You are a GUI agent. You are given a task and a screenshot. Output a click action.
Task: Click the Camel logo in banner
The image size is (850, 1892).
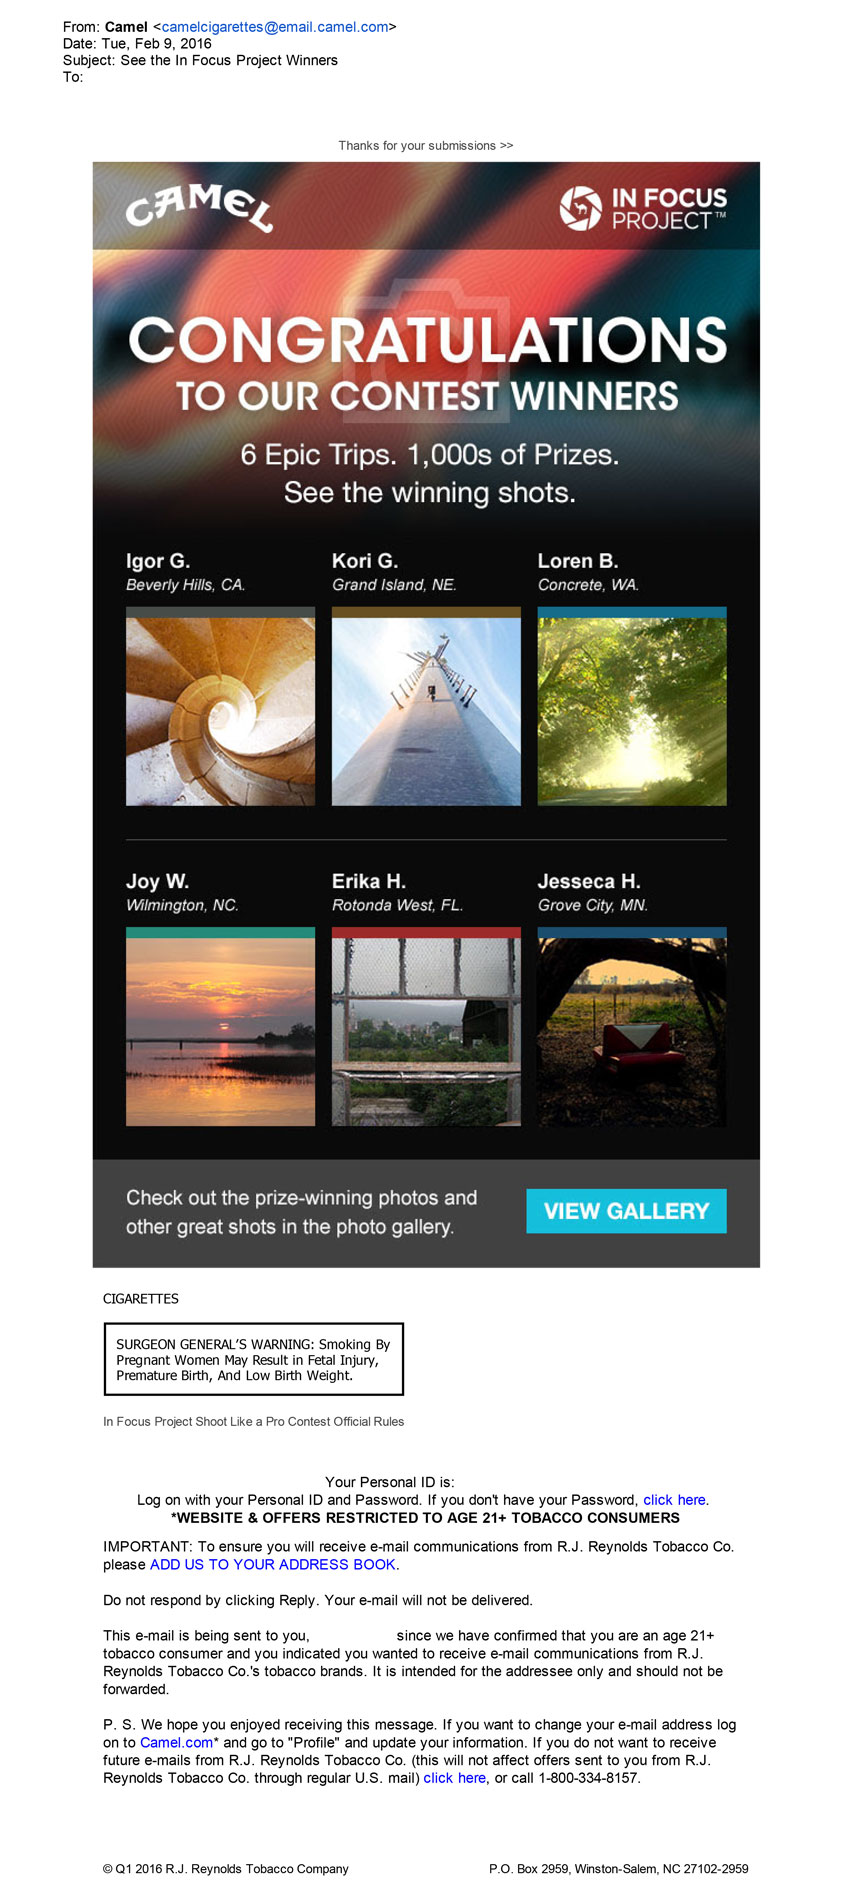[199, 207]
